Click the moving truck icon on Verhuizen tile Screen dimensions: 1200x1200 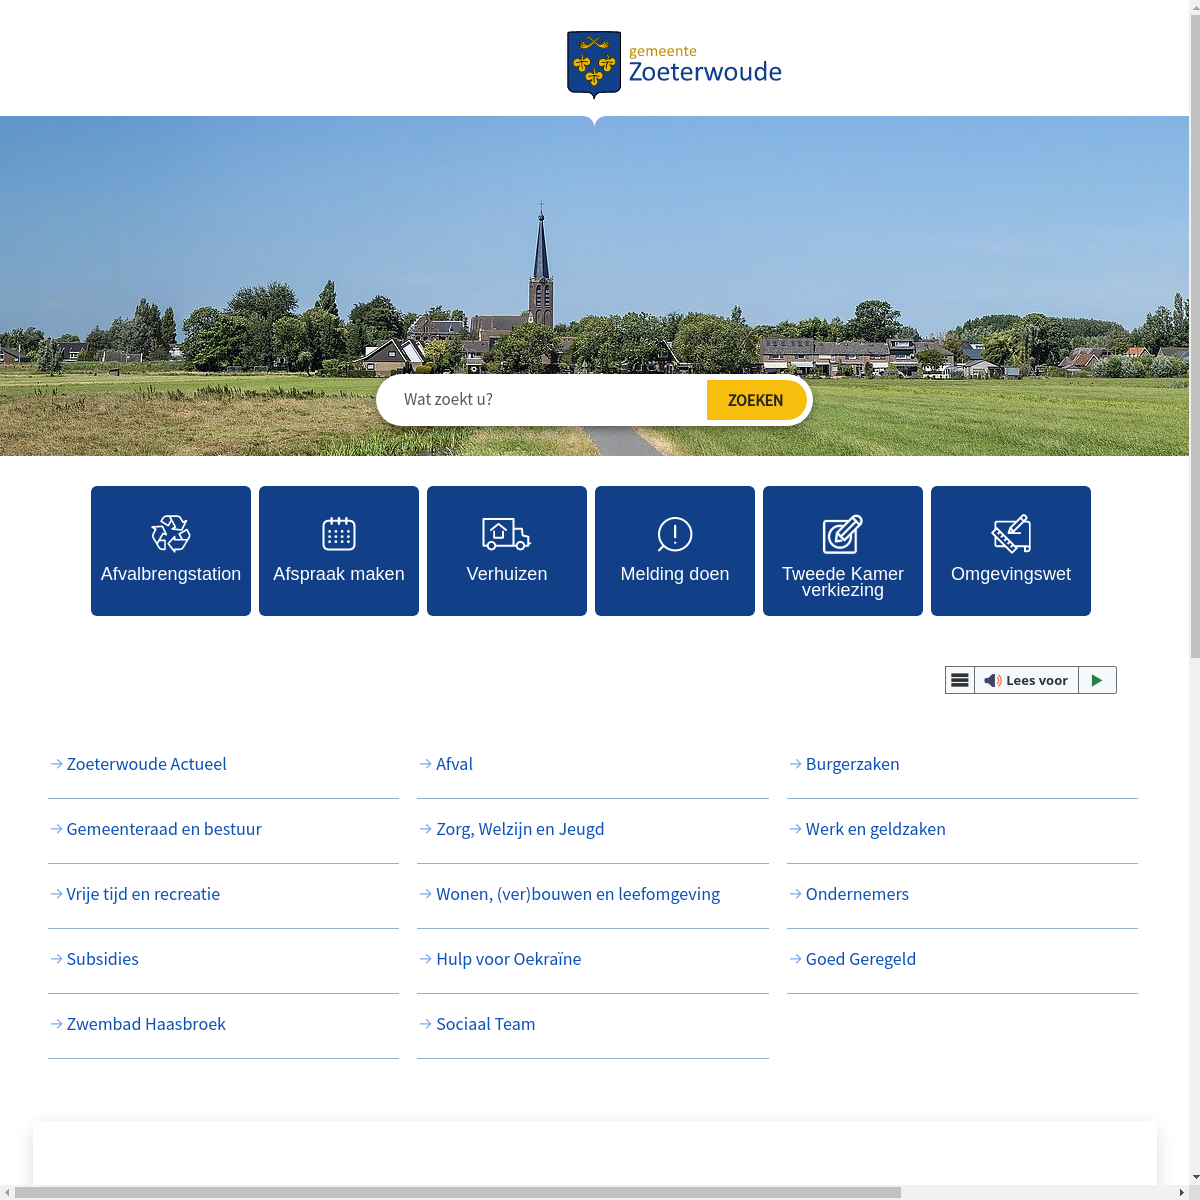506,534
